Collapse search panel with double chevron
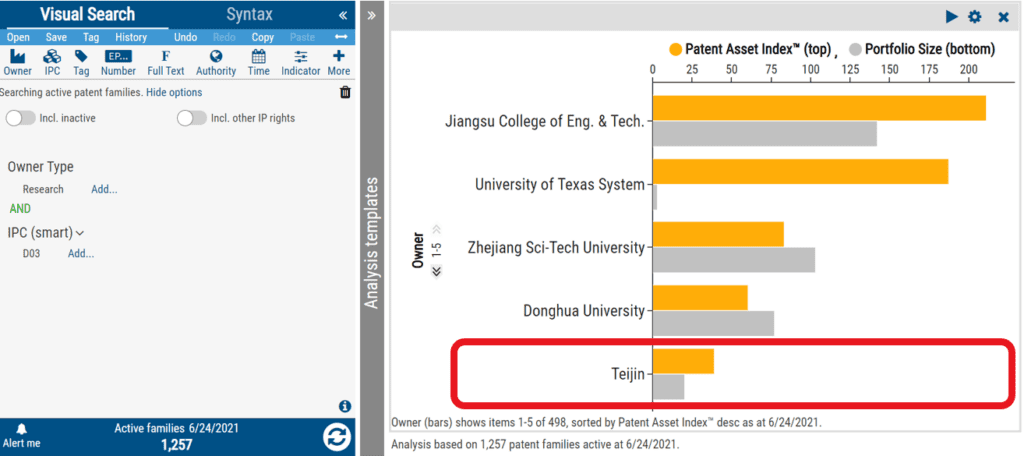Viewport: 1024px width, 456px height. (x=343, y=15)
